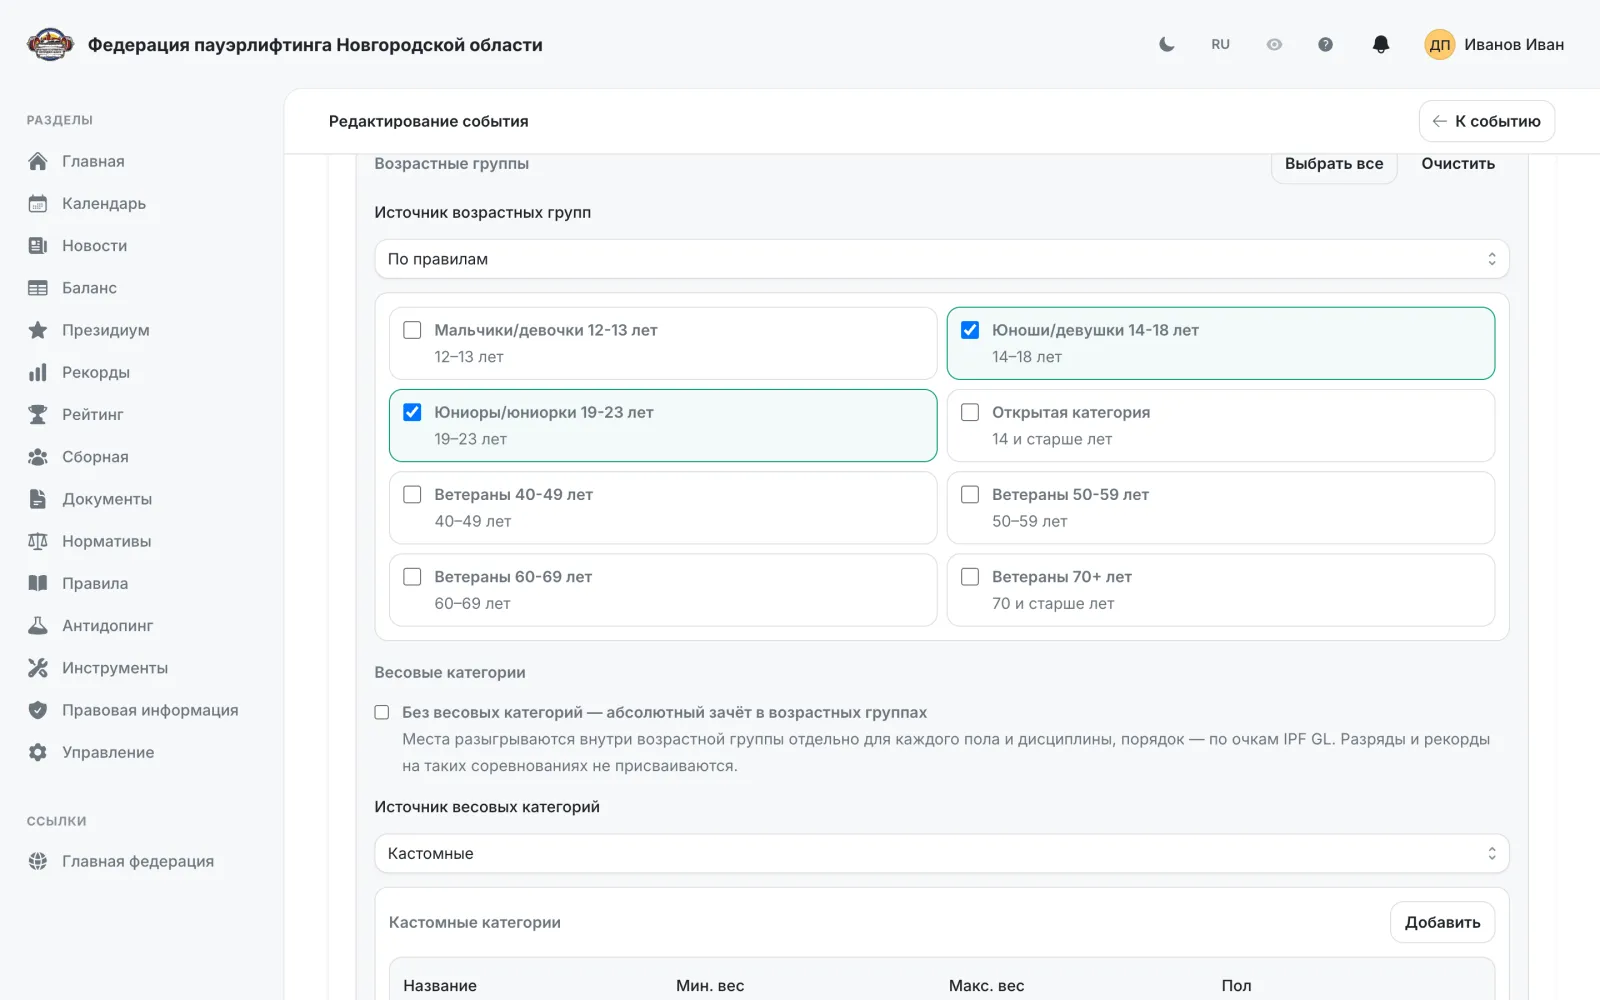Viewport: 1600px width, 1000px height.
Task: Click the federation logo
Action: 50,44
